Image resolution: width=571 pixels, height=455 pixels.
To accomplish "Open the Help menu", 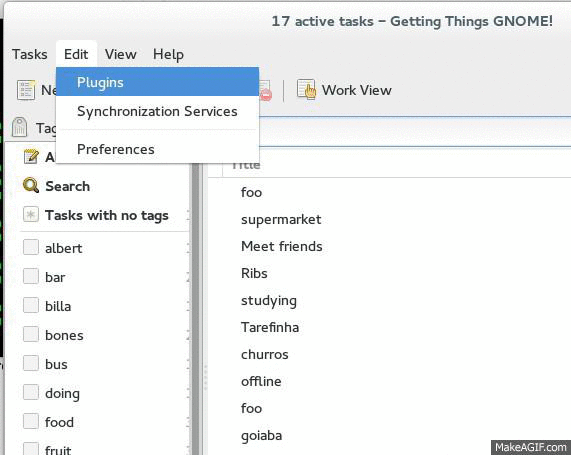I will coord(168,54).
